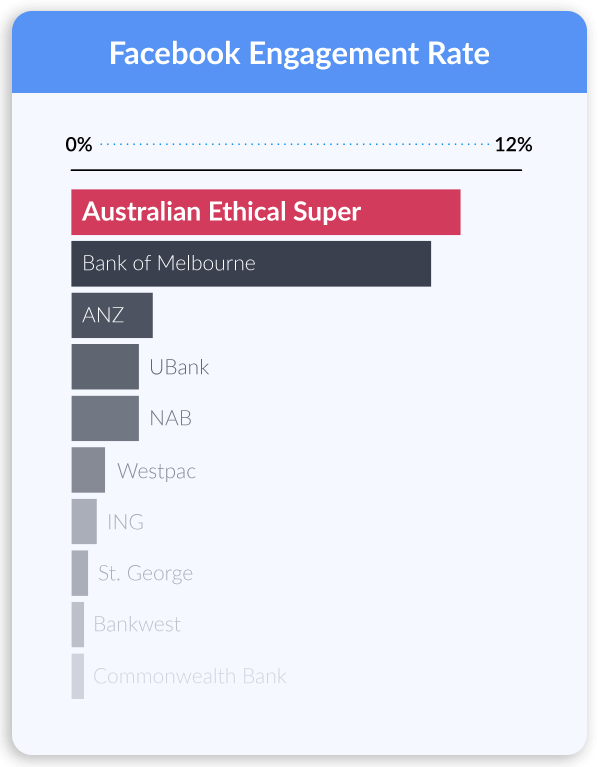Click the 12% axis label
The height and width of the screenshot is (767, 599).
513,144
